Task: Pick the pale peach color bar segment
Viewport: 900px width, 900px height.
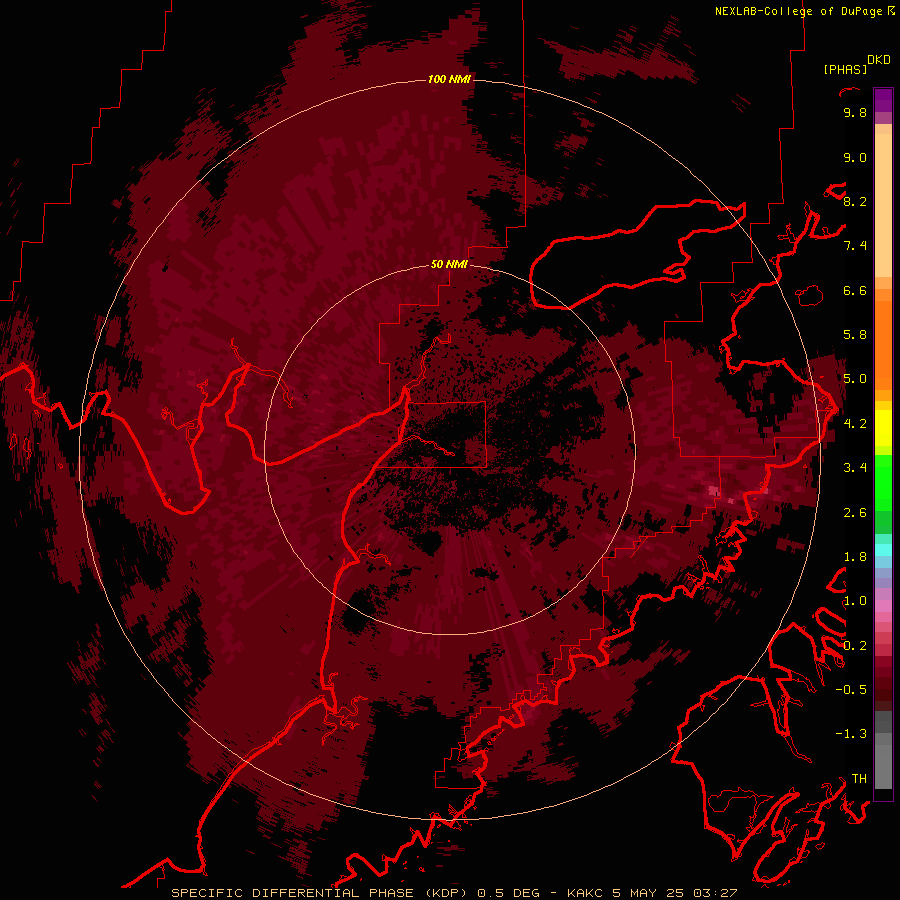Action: tap(883, 205)
